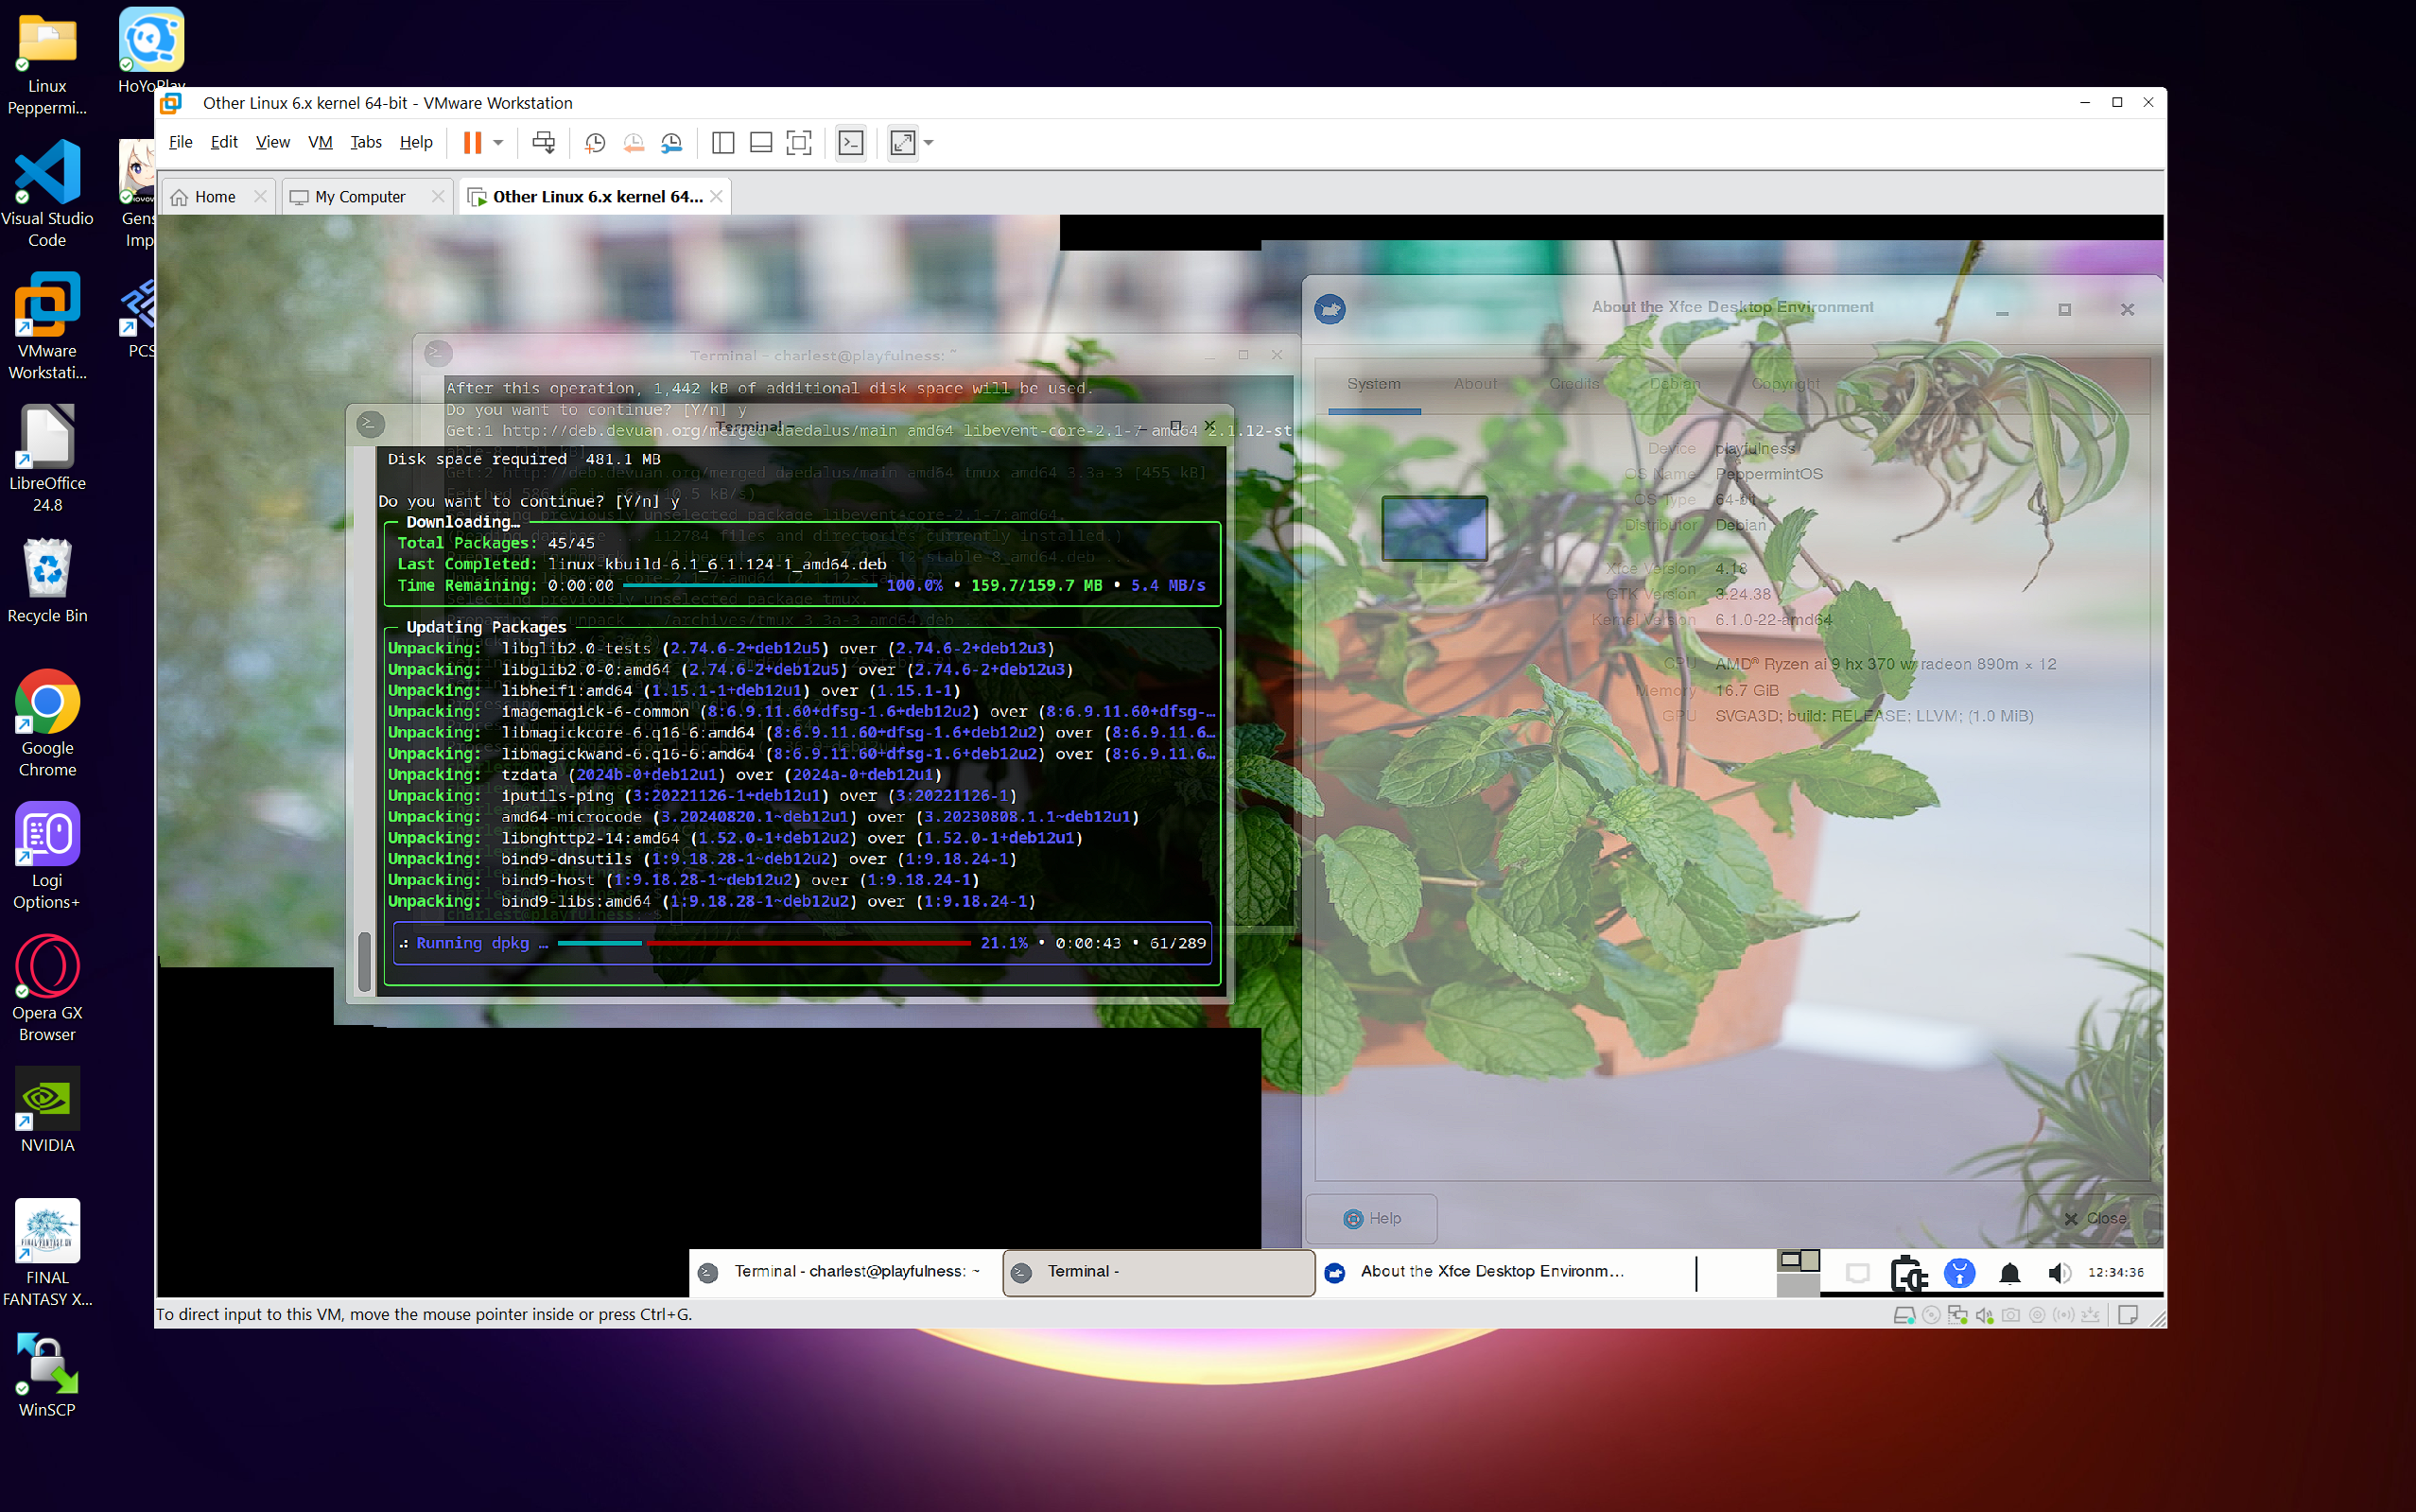Click the volume speaker in Xfce panel
This screenshot has width=2416, height=1512.
pyautogui.click(x=2058, y=1273)
